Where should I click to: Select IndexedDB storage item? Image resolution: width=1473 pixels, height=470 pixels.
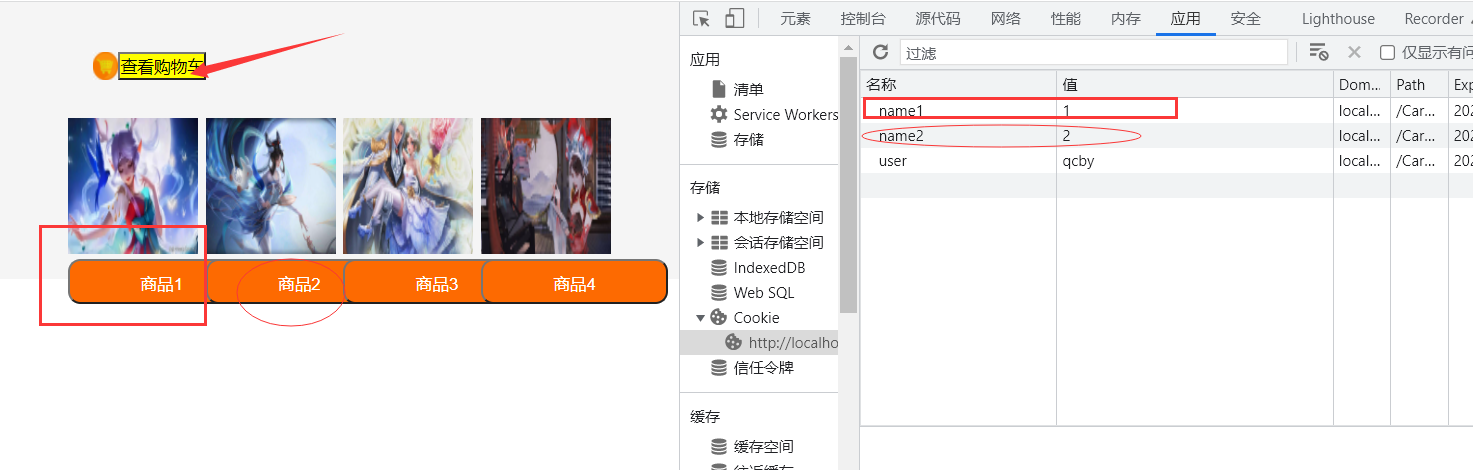758,267
